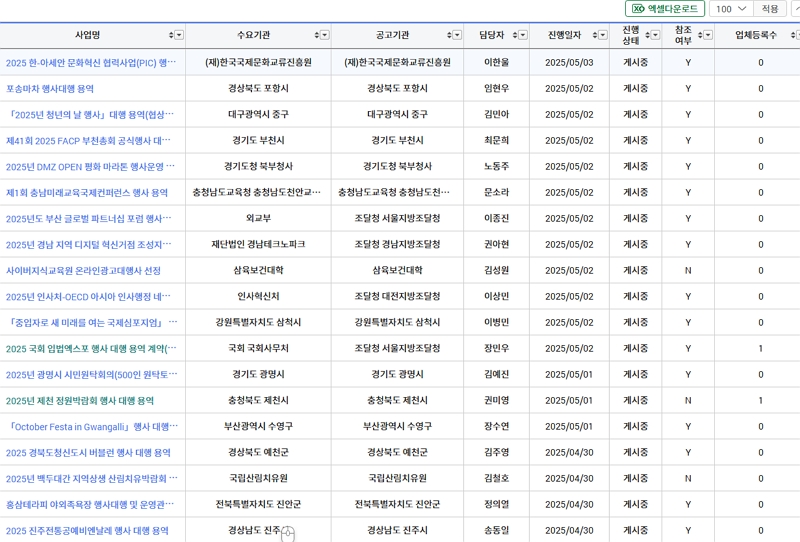Click the sort icon in 사업명 column

point(171,35)
